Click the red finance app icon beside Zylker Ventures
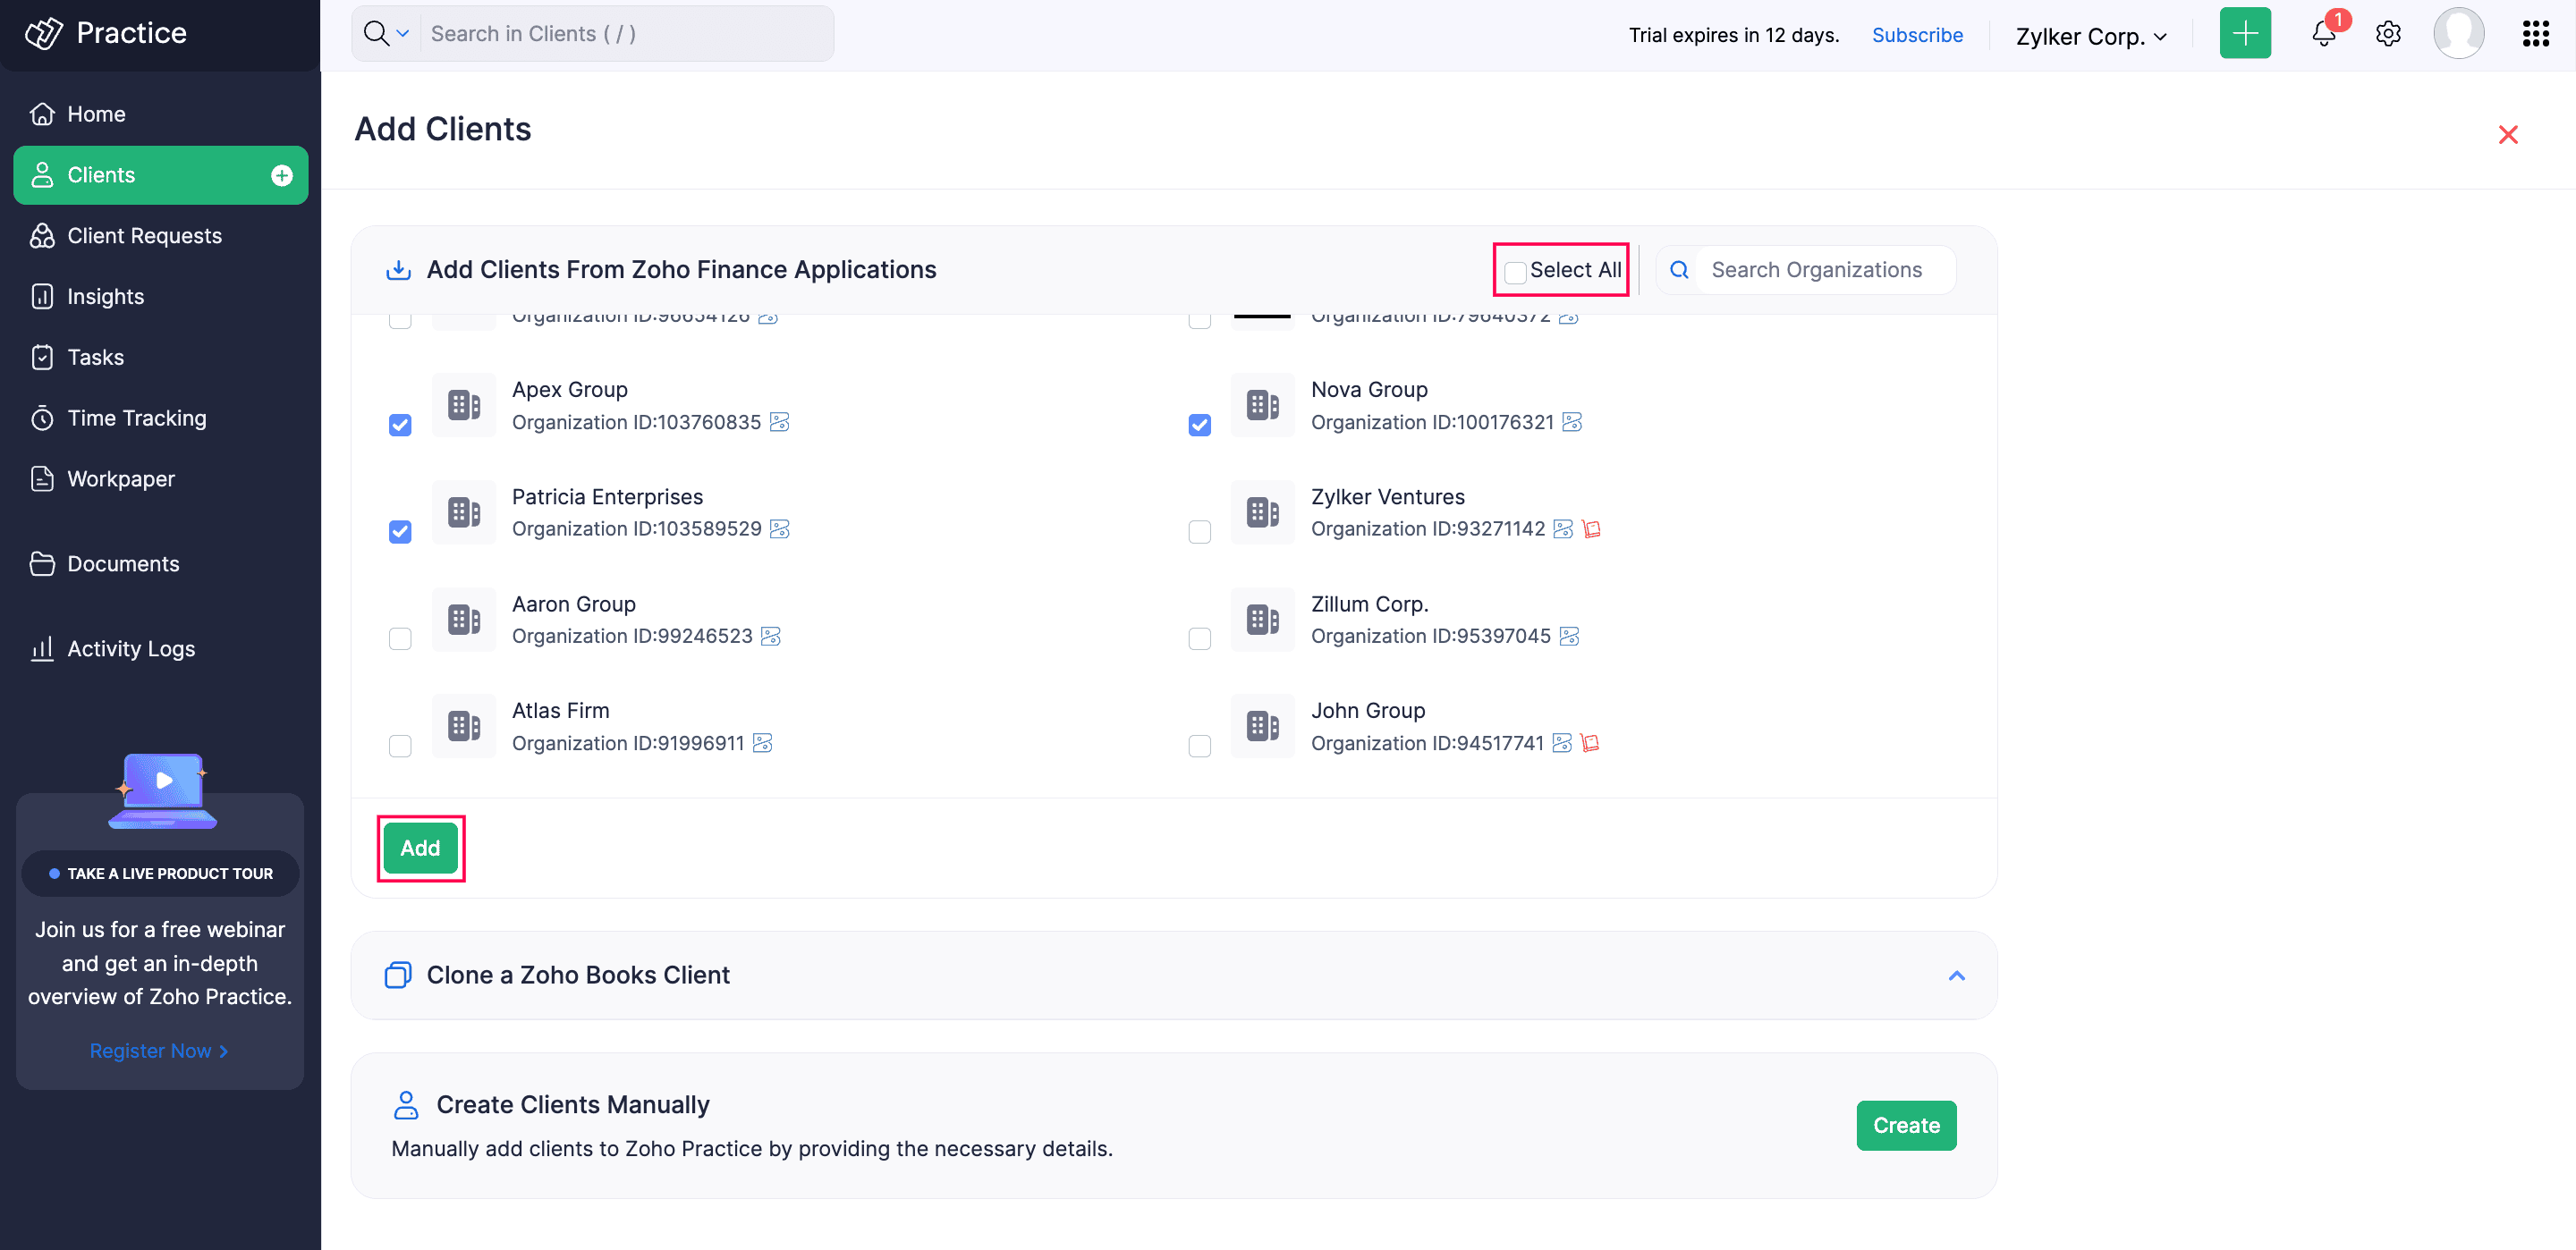The image size is (2576, 1250). coord(1591,529)
